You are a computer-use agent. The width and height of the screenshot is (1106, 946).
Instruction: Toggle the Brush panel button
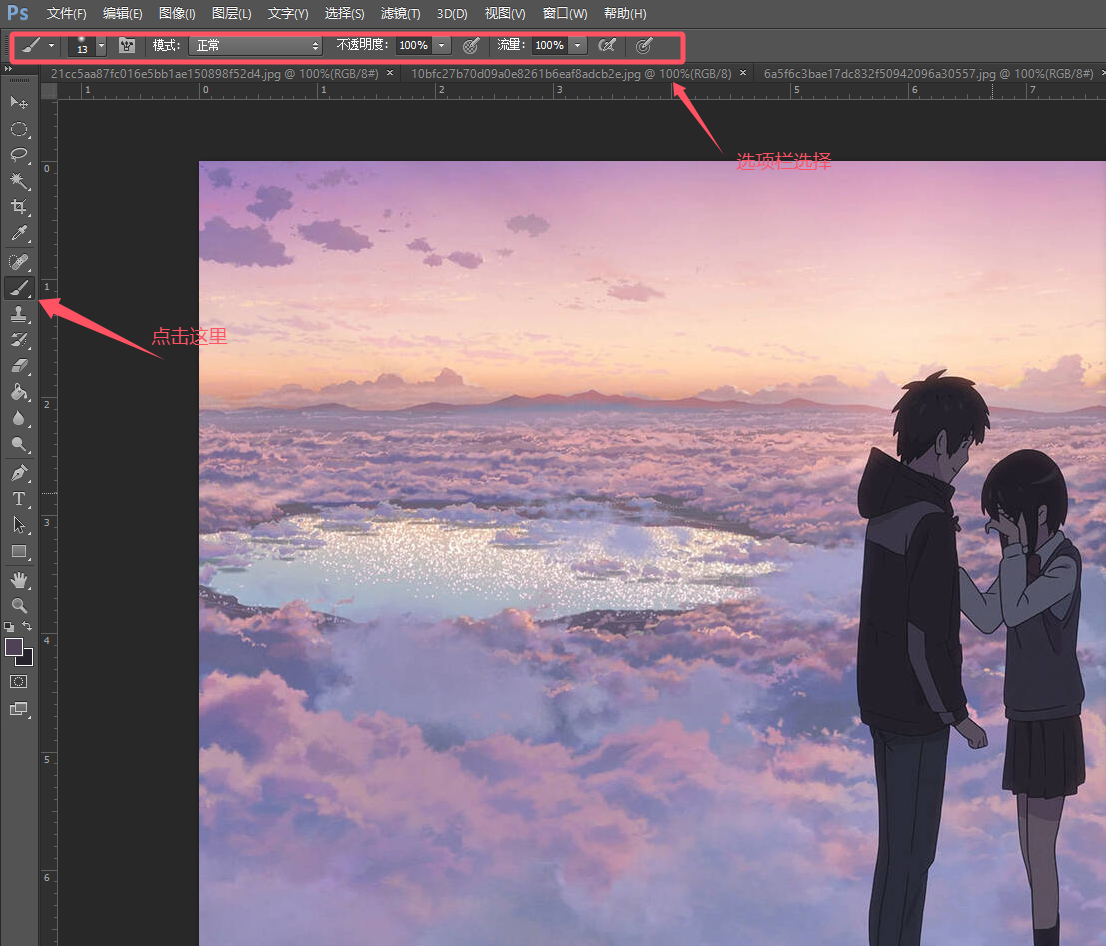tap(127, 46)
